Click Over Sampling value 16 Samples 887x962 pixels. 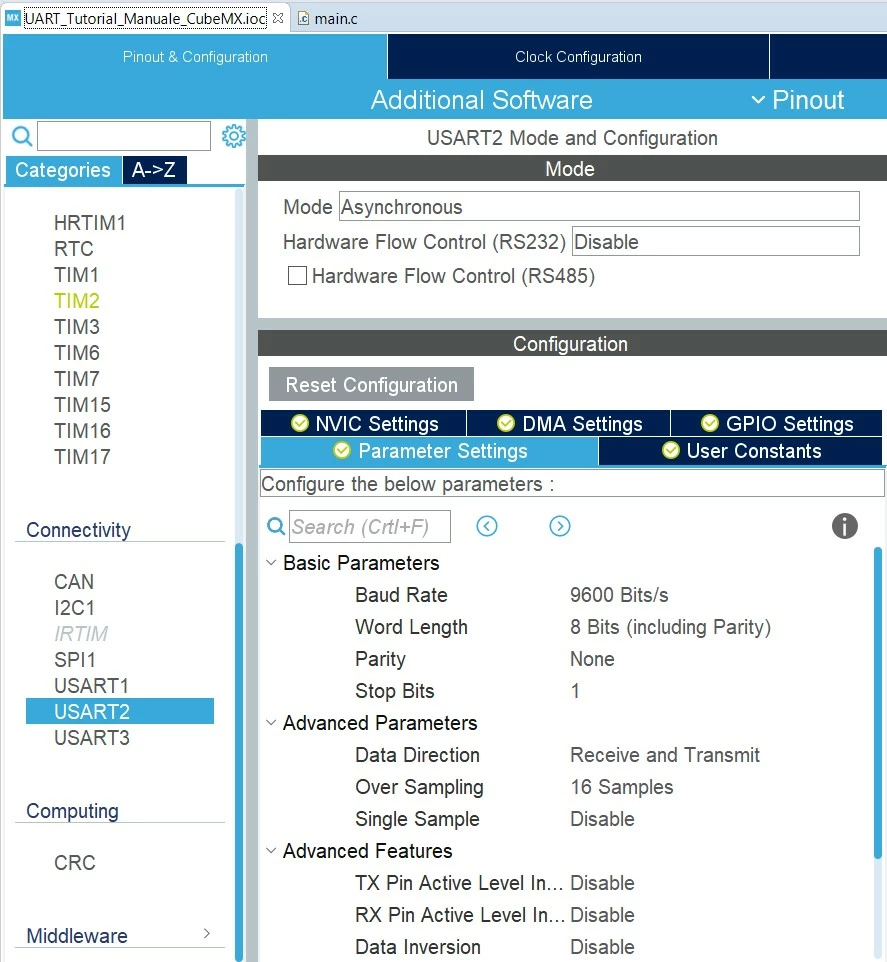[621, 787]
